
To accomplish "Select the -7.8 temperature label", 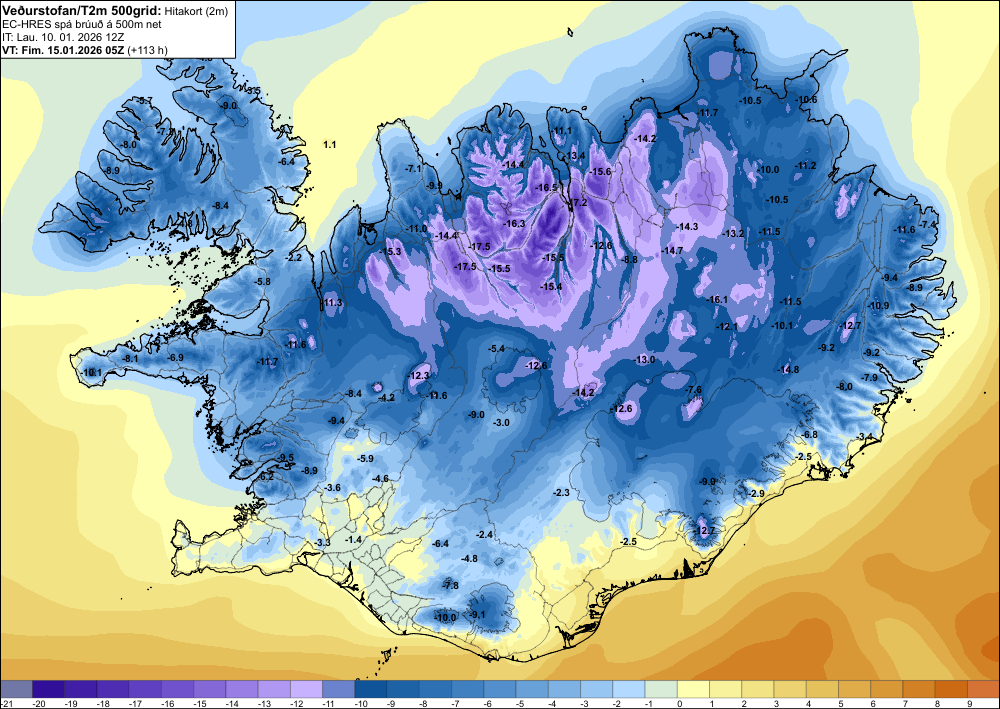I will [x=450, y=585].
